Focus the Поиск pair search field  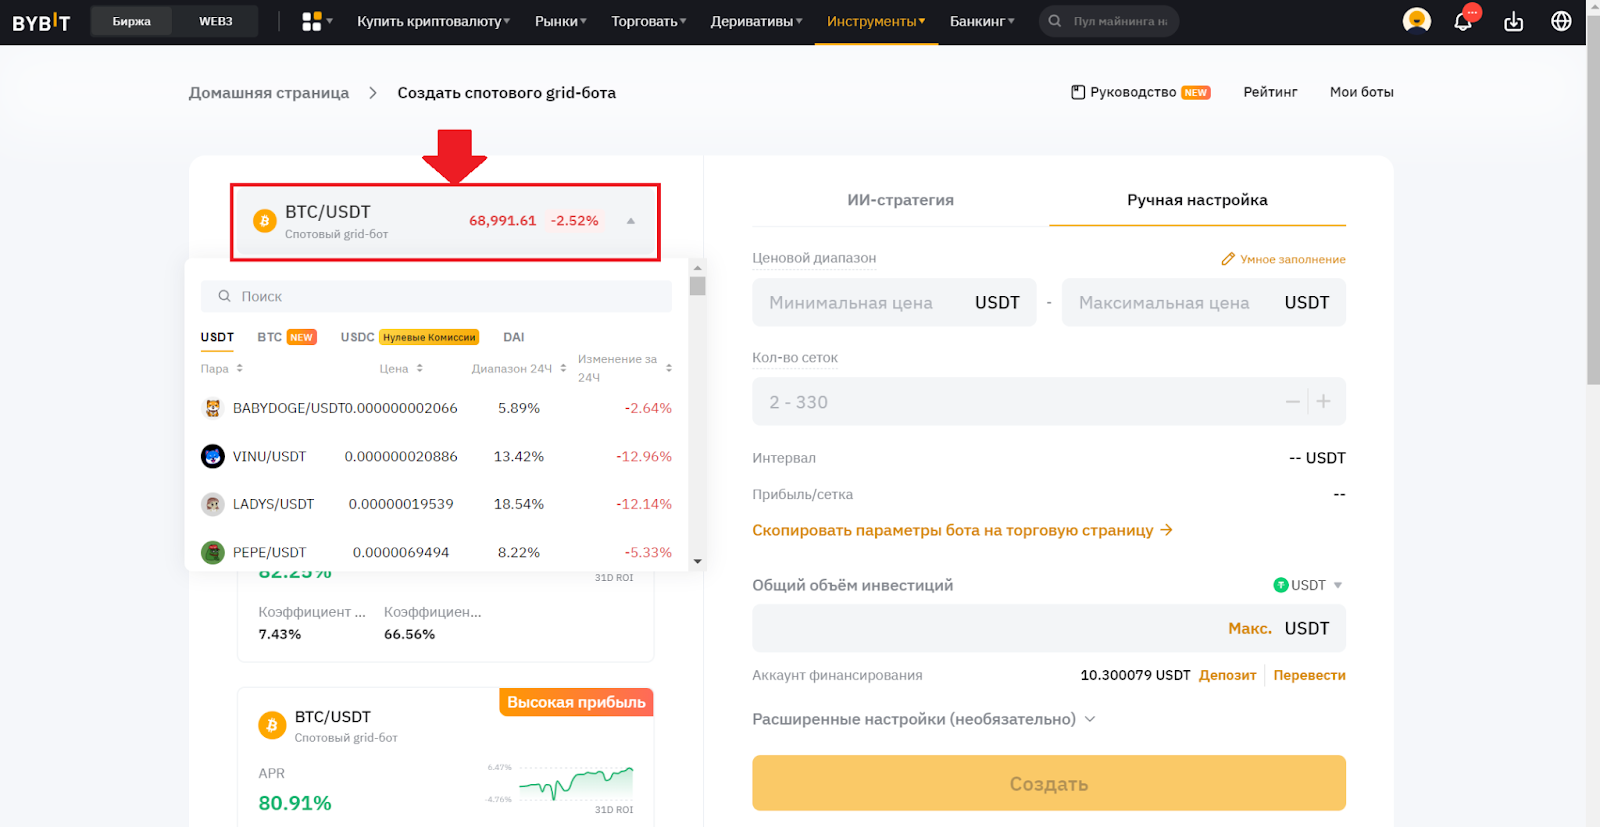[436, 296]
